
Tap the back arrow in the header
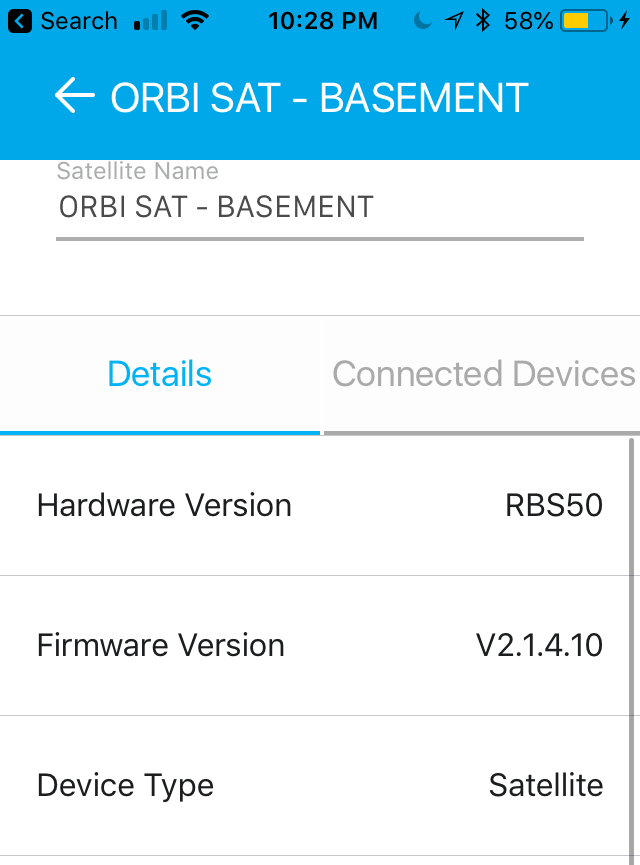point(74,97)
